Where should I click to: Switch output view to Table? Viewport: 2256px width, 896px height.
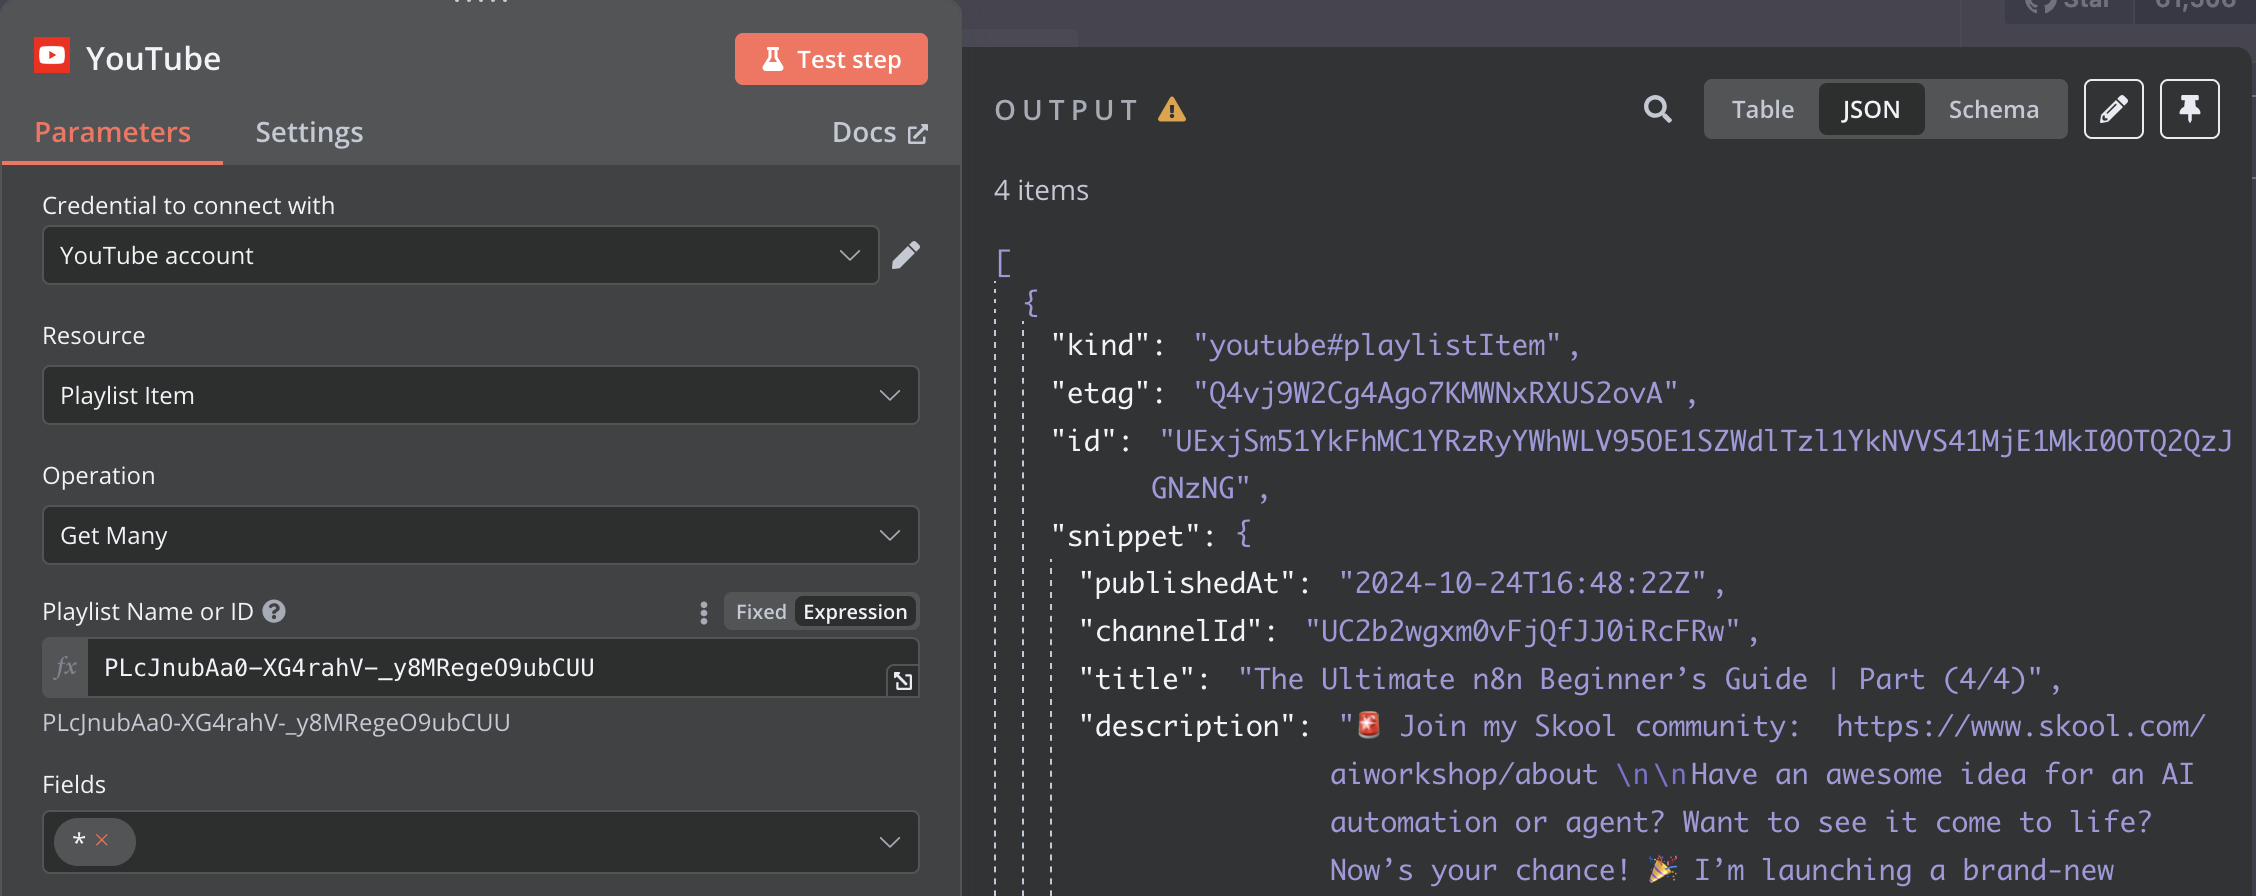coord(1762,109)
